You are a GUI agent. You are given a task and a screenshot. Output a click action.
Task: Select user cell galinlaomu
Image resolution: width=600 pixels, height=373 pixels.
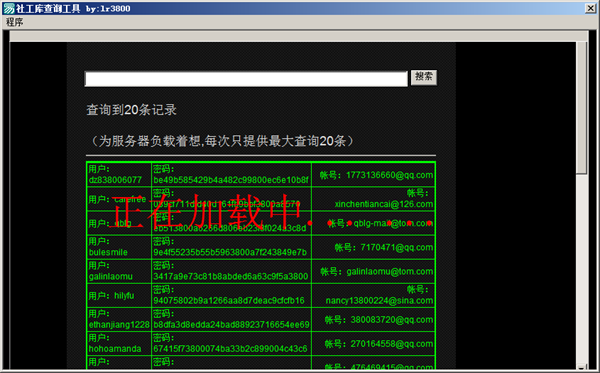(119, 271)
